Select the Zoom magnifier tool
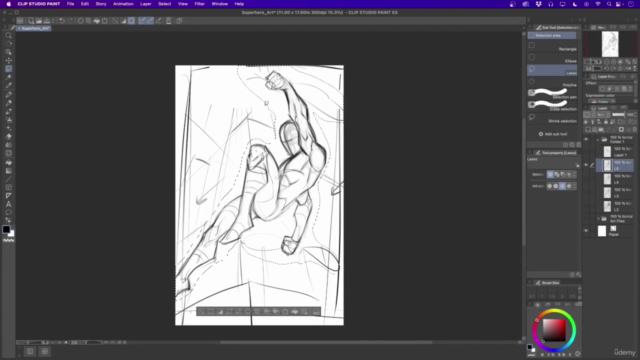This screenshot has height=360, width=640. 9,36
